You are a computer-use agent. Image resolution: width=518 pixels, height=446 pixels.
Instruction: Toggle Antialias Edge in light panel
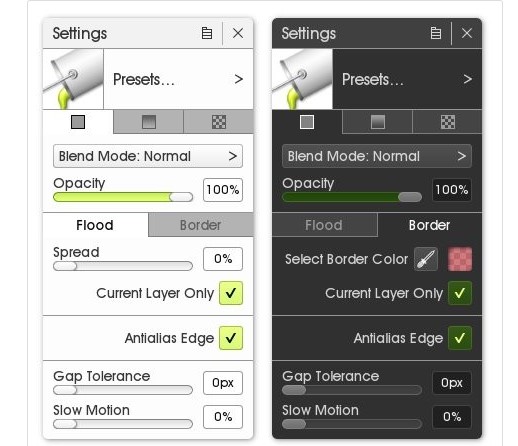pos(231,338)
